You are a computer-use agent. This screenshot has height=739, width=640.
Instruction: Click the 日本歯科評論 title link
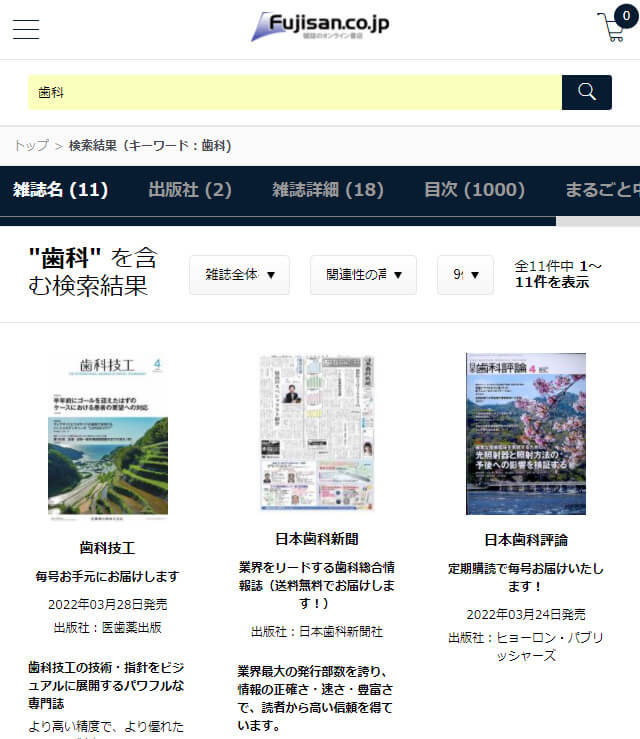pyautogui.click(x=526, y=540)
